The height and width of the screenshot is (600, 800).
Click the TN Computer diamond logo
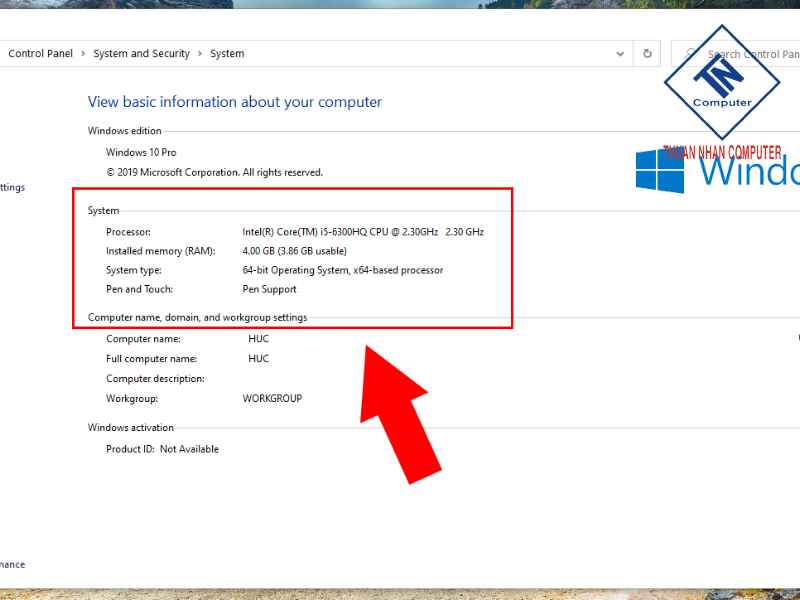pyautogui.click(x=722, y=82)
